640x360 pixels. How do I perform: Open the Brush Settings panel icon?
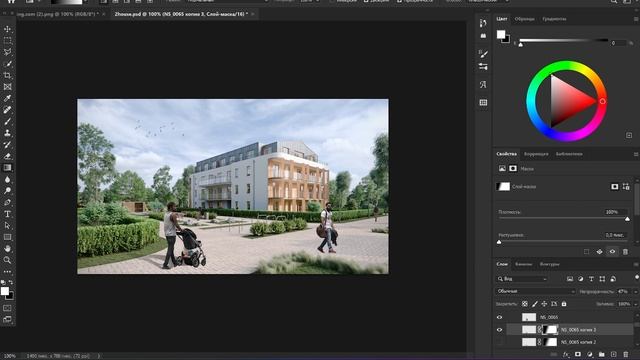point(483,53)
